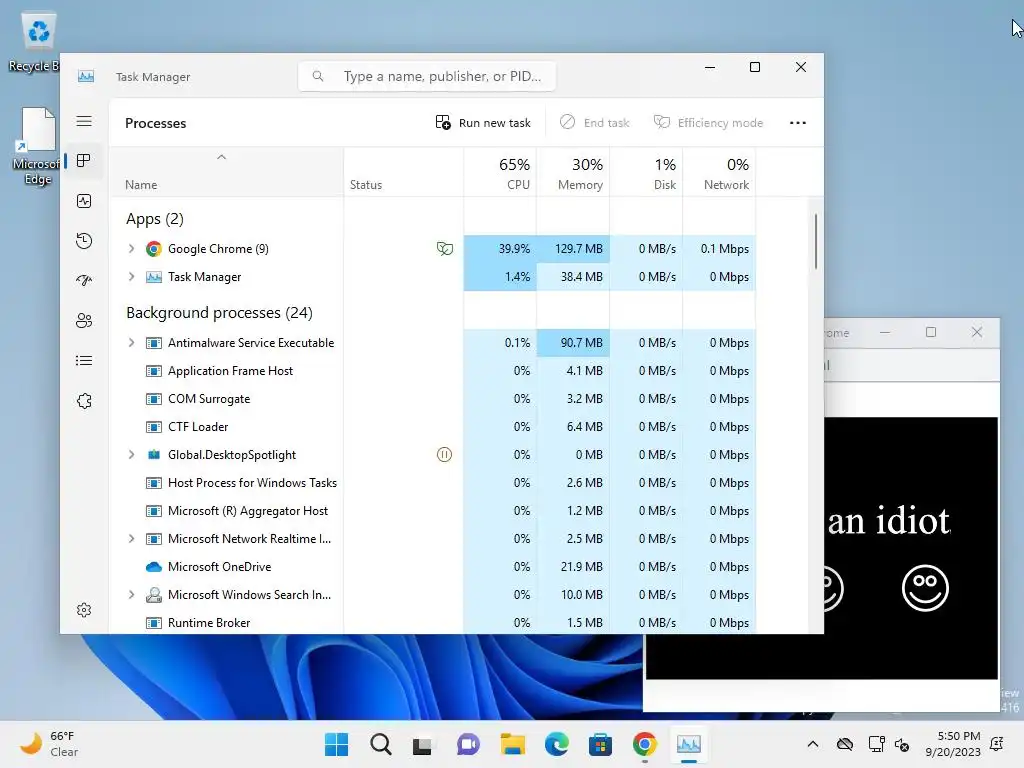This screenshot has width=1024, height=768.
Task: Click suspended pause icon on Global.DesktopSpotlight row
Action: [444, 455]
